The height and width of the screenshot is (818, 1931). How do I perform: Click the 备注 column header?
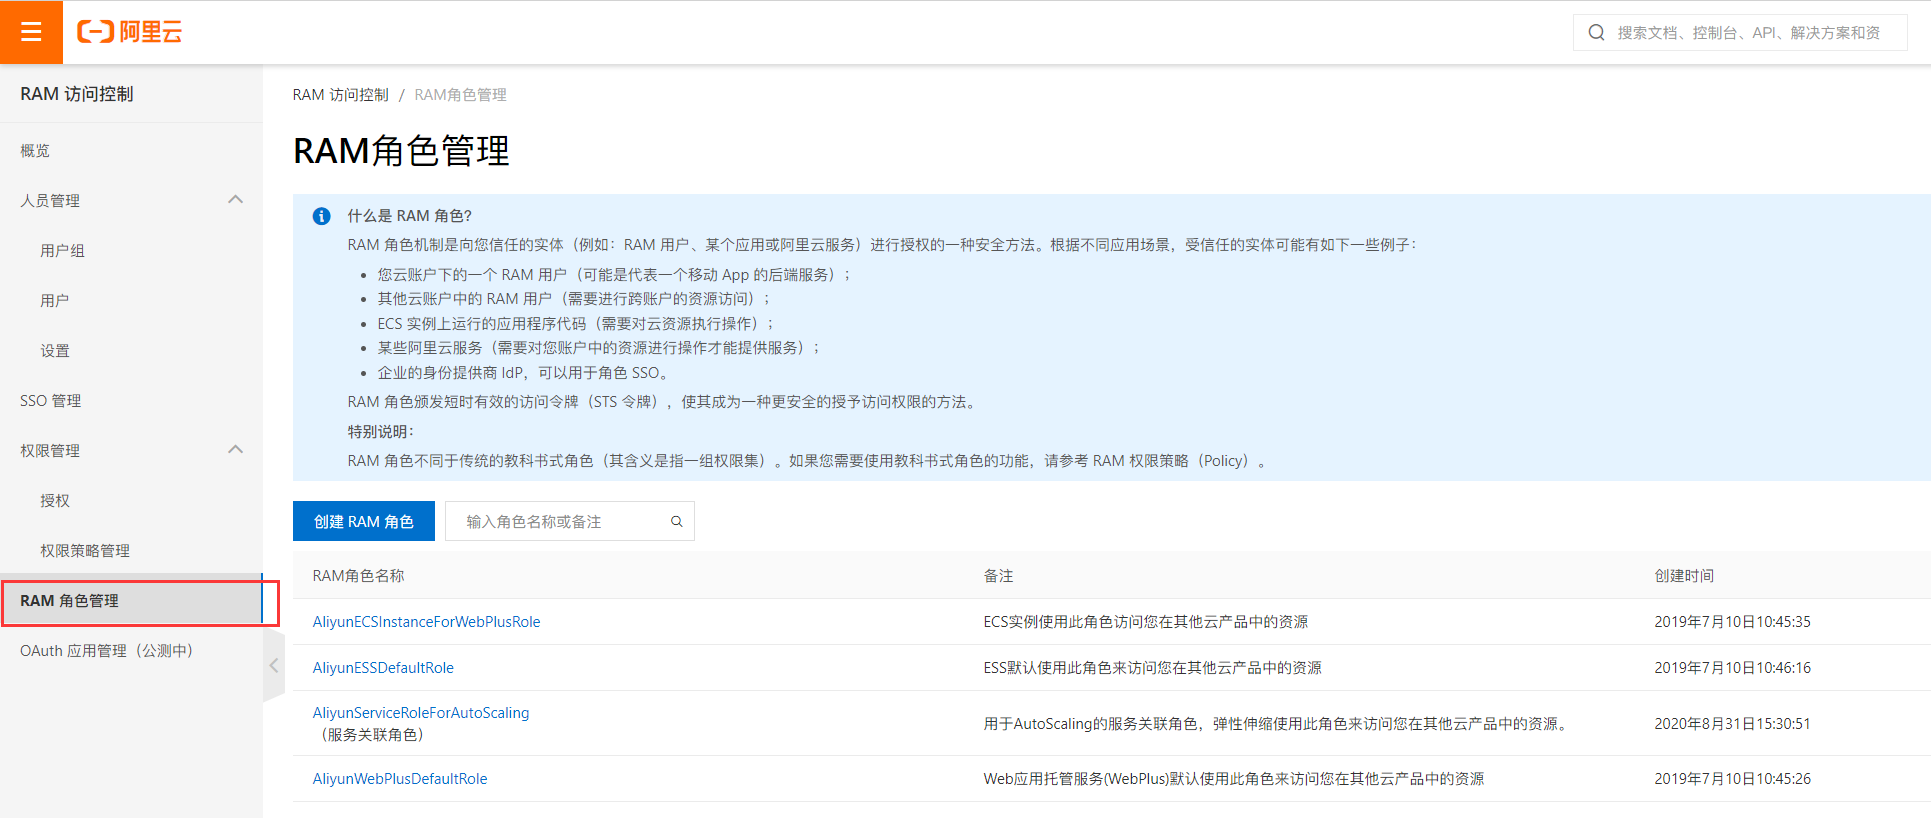[x=998, y=576]
